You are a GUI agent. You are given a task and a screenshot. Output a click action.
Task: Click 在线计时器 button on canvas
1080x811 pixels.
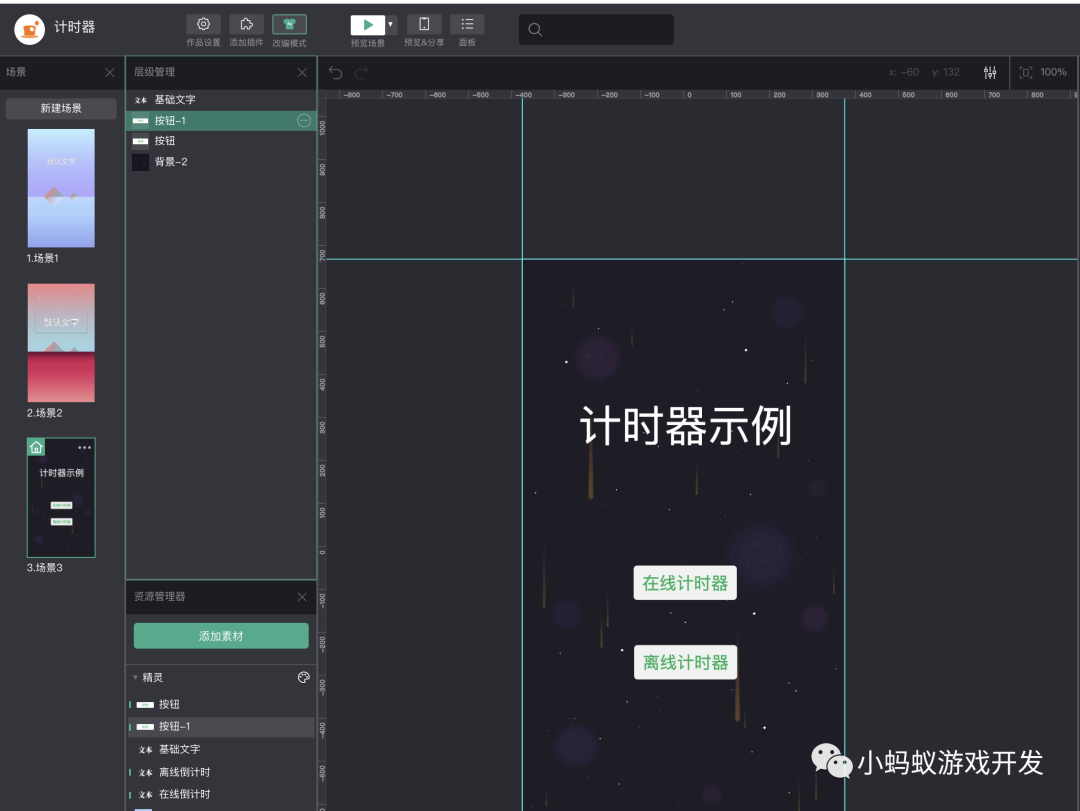685,583
